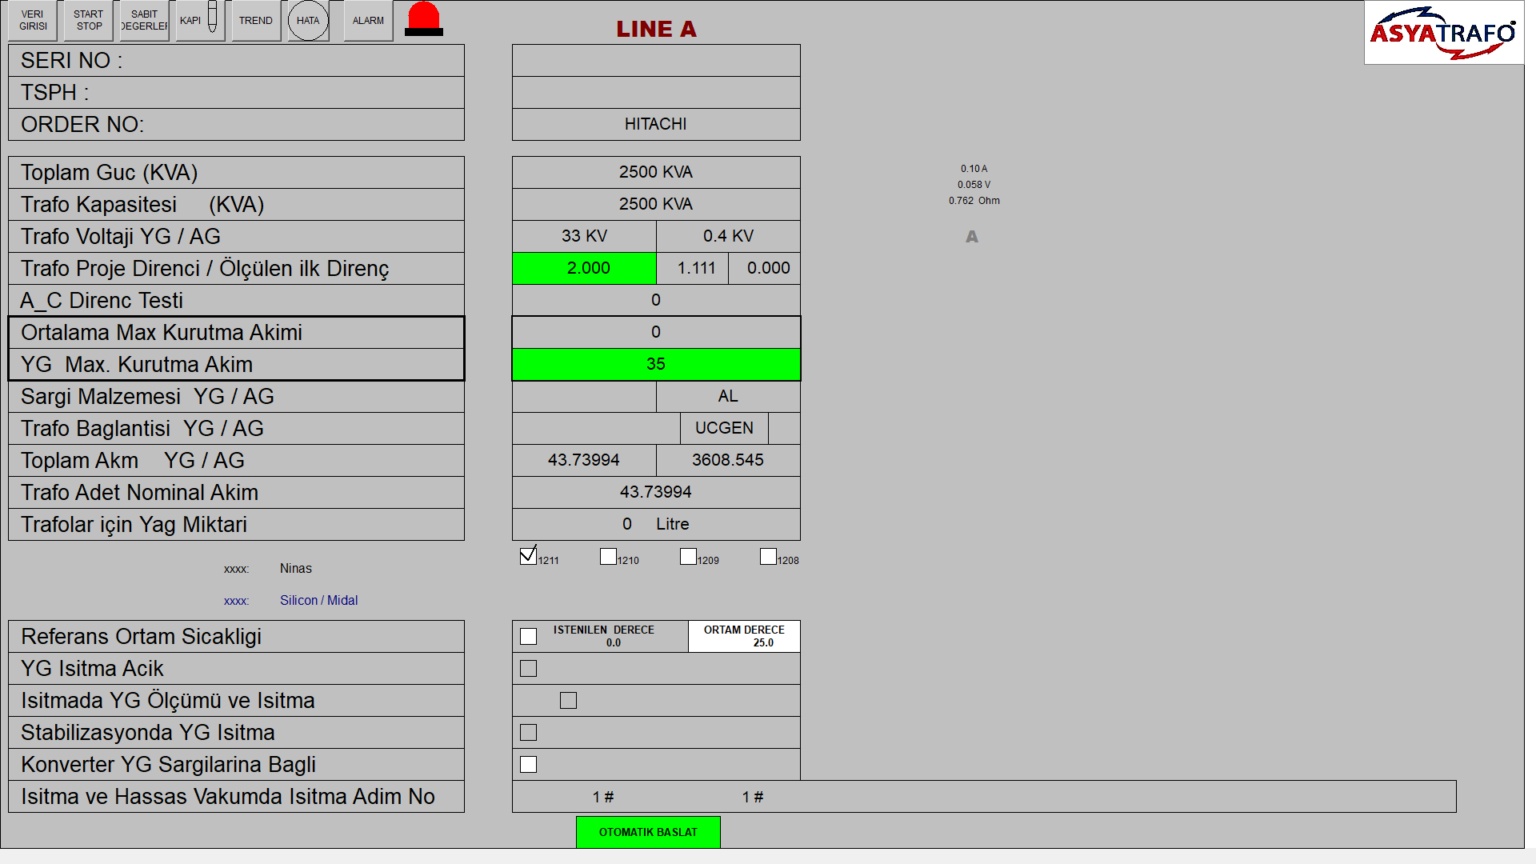Toggle the ISTENILEN DERECE checkbox
The height and width of the screenshot is (864, 1536).
click(528, 635)
